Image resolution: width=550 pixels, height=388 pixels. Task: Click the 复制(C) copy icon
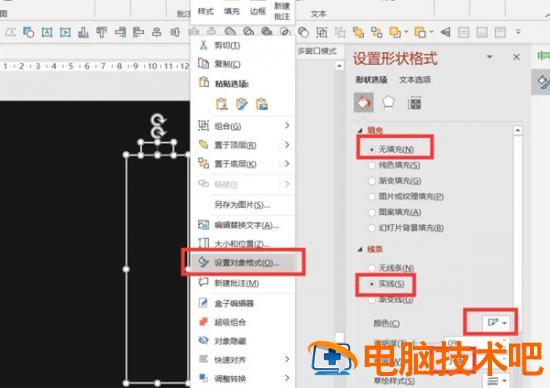(203, 63)
